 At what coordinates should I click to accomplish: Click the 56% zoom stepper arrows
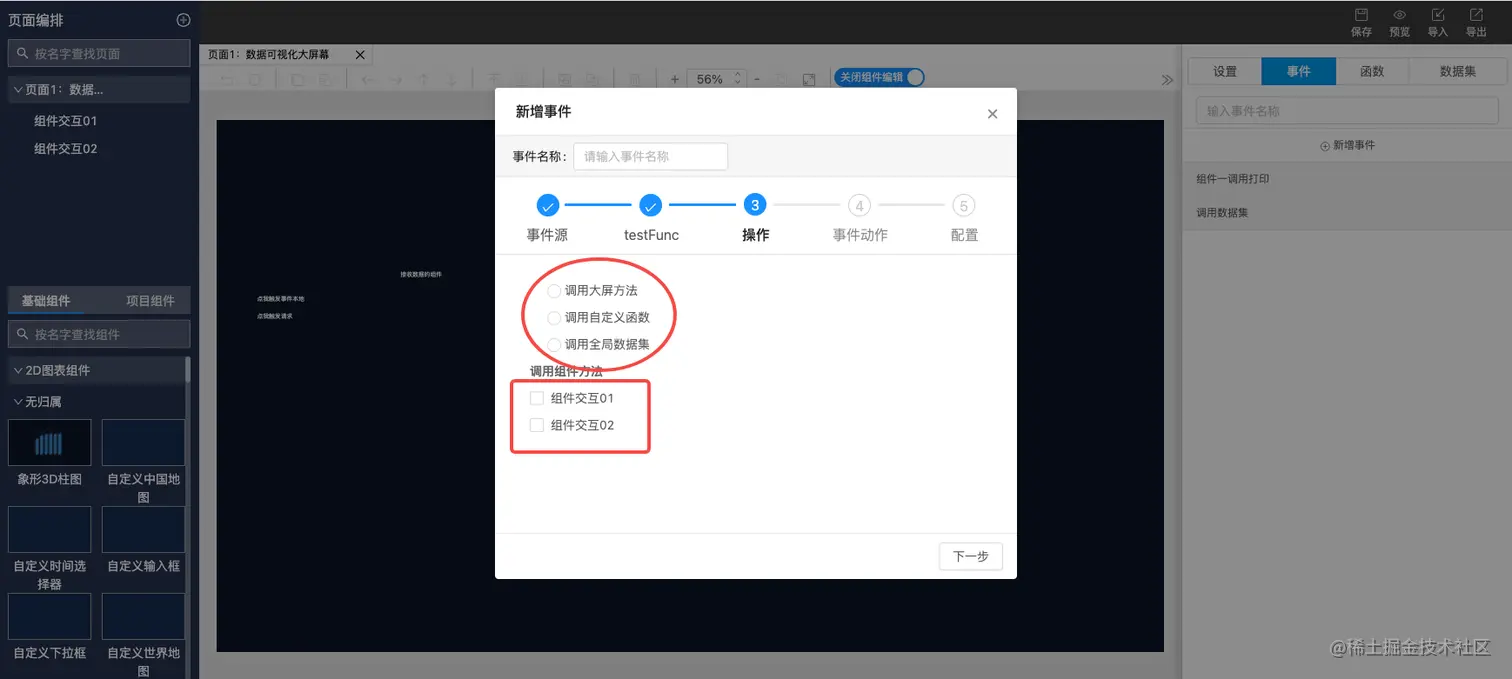(x=738, y=79)
